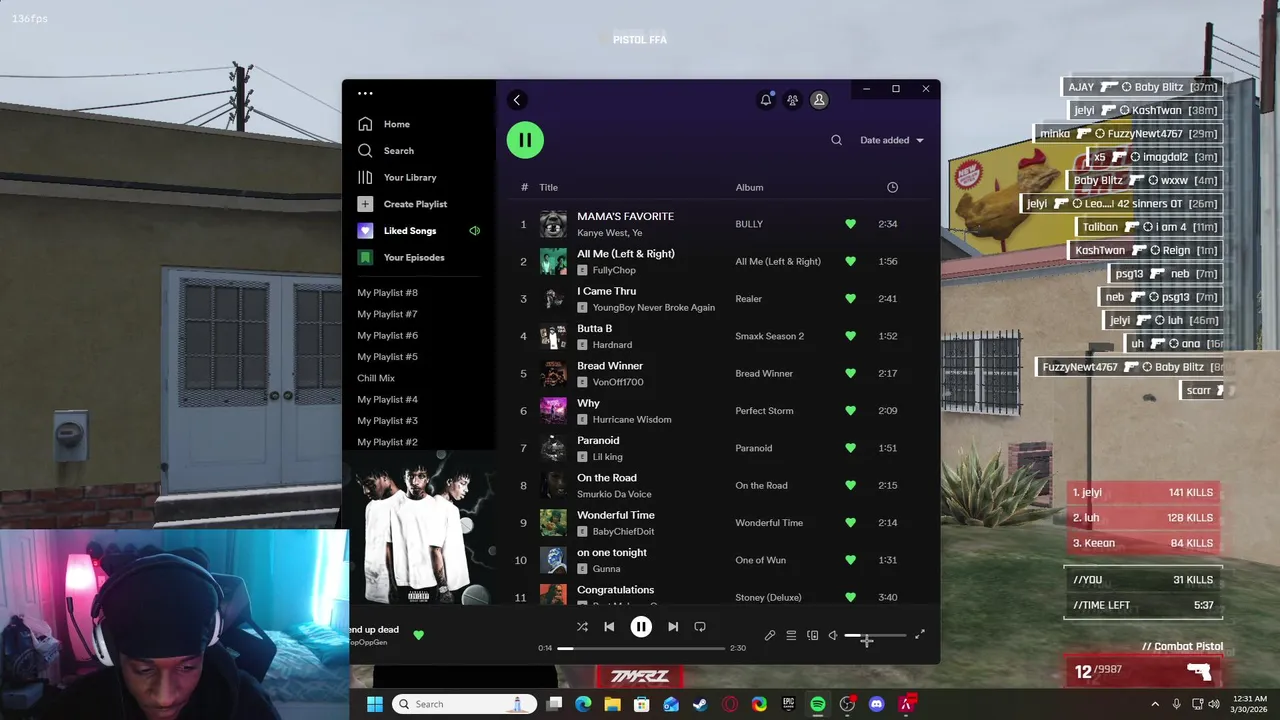Select the Why song title
Viewport: 1280px width, 720px height.
(x=588, y=403)
